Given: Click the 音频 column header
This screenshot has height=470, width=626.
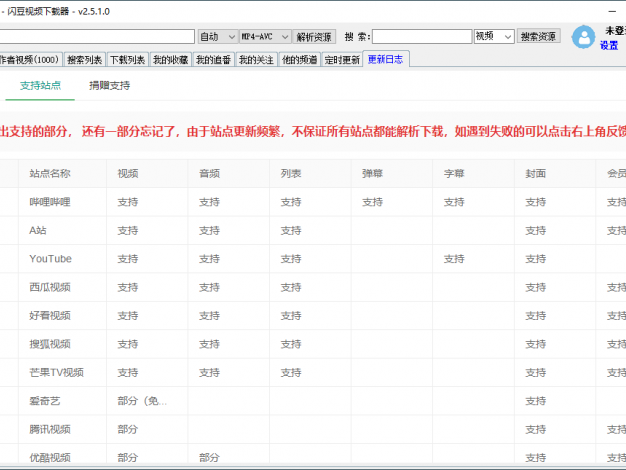Looking at the screenshot, I should click(229, 174).
